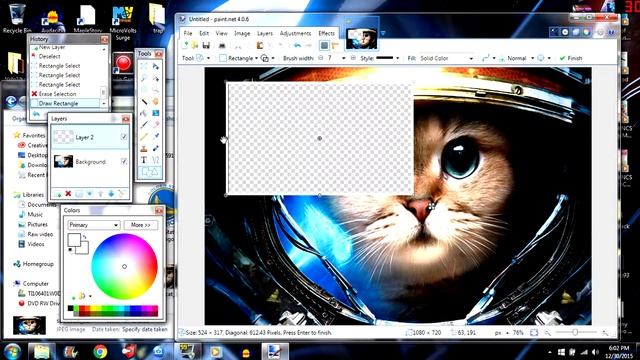
Task: Click the More >> button in Colors
Action: (141, 225)
